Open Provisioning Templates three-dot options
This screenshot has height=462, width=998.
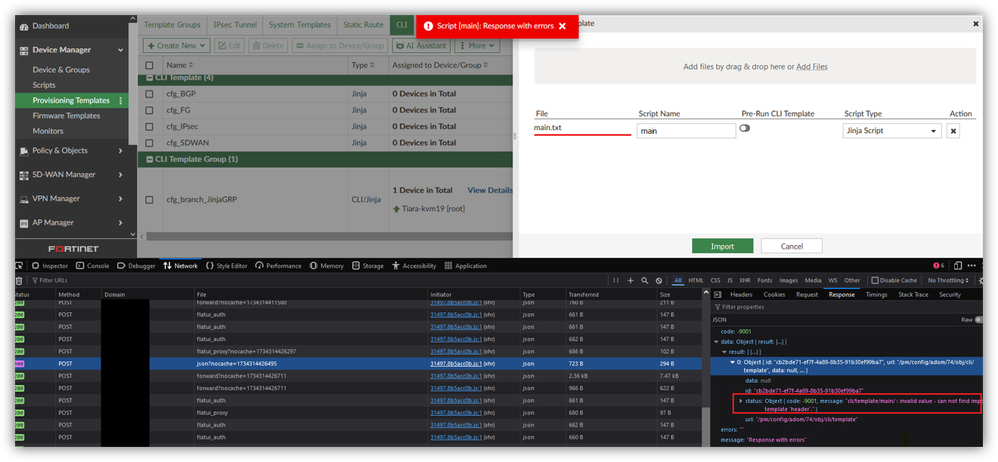[x=121, y=101]
